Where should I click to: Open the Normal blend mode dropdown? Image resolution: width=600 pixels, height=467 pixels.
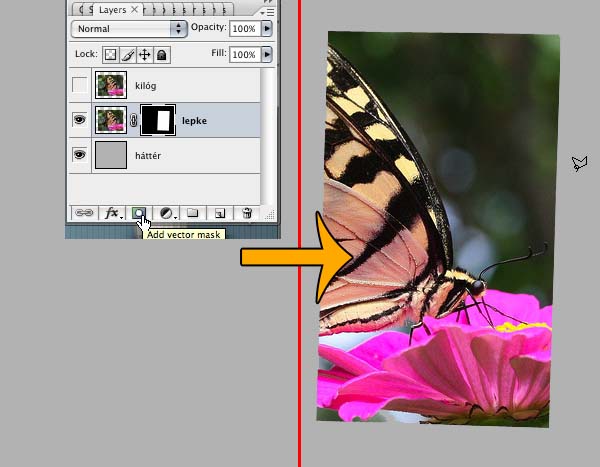[129, 29]
